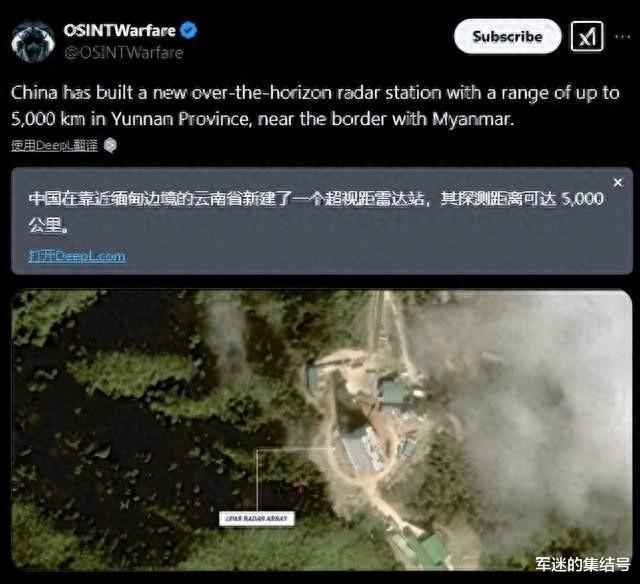Open the OSINTWarfare profile avatar
The height and width of the screenshot is (584, 640).
pyautogui.click(x=33, y=41)
